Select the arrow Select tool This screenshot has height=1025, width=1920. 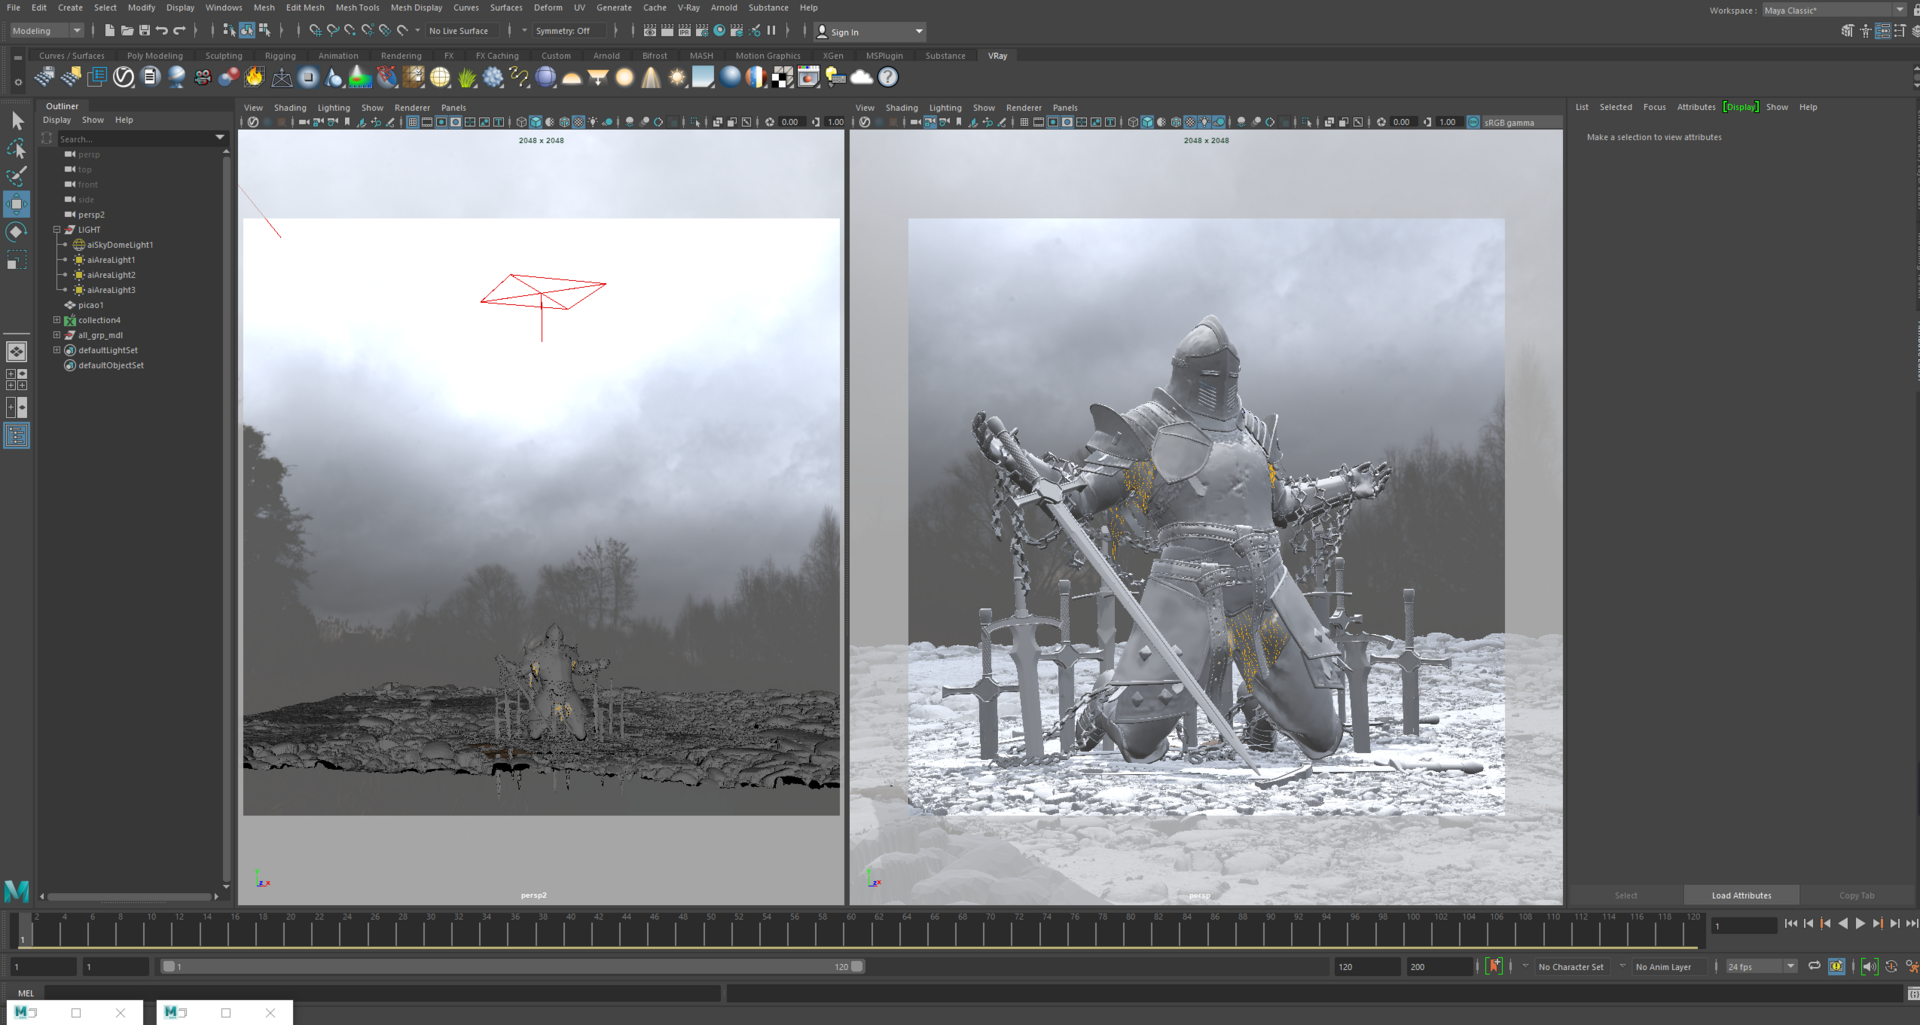pyautogui.click(x=17, y=121)
